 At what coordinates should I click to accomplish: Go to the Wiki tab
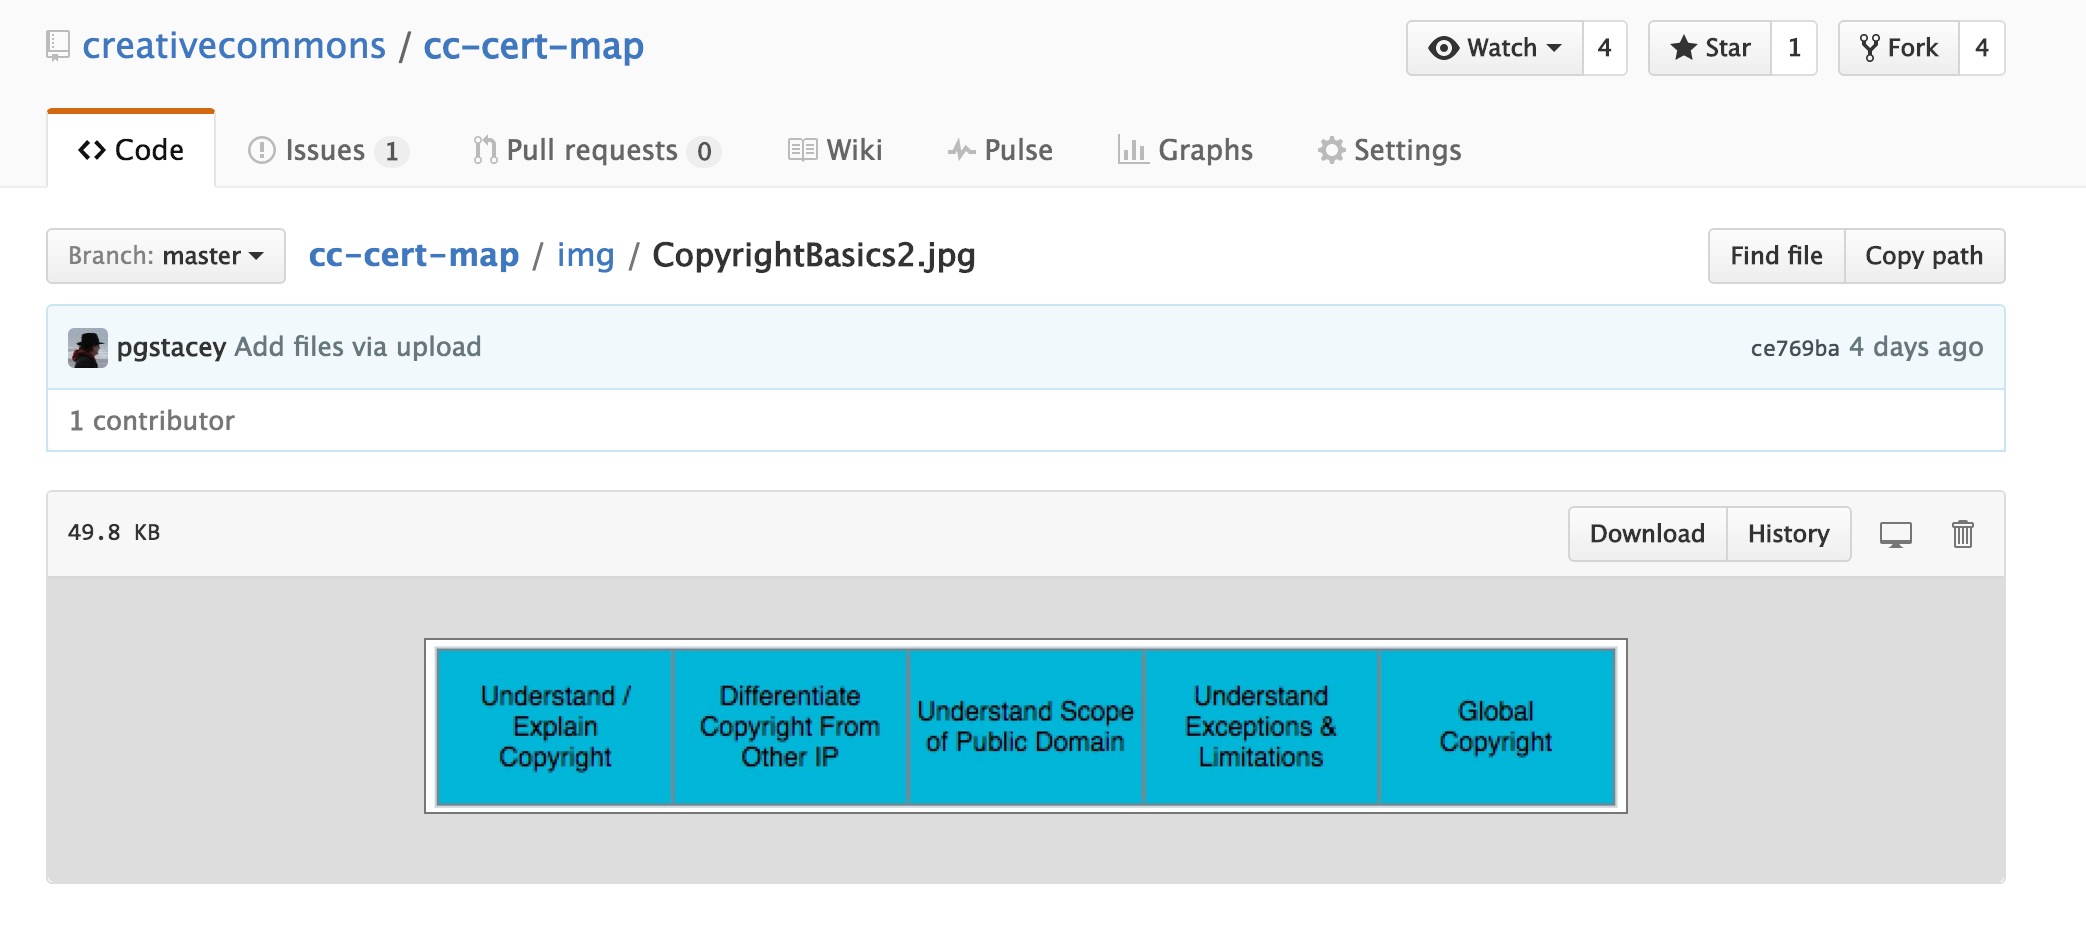pos(835,150)
